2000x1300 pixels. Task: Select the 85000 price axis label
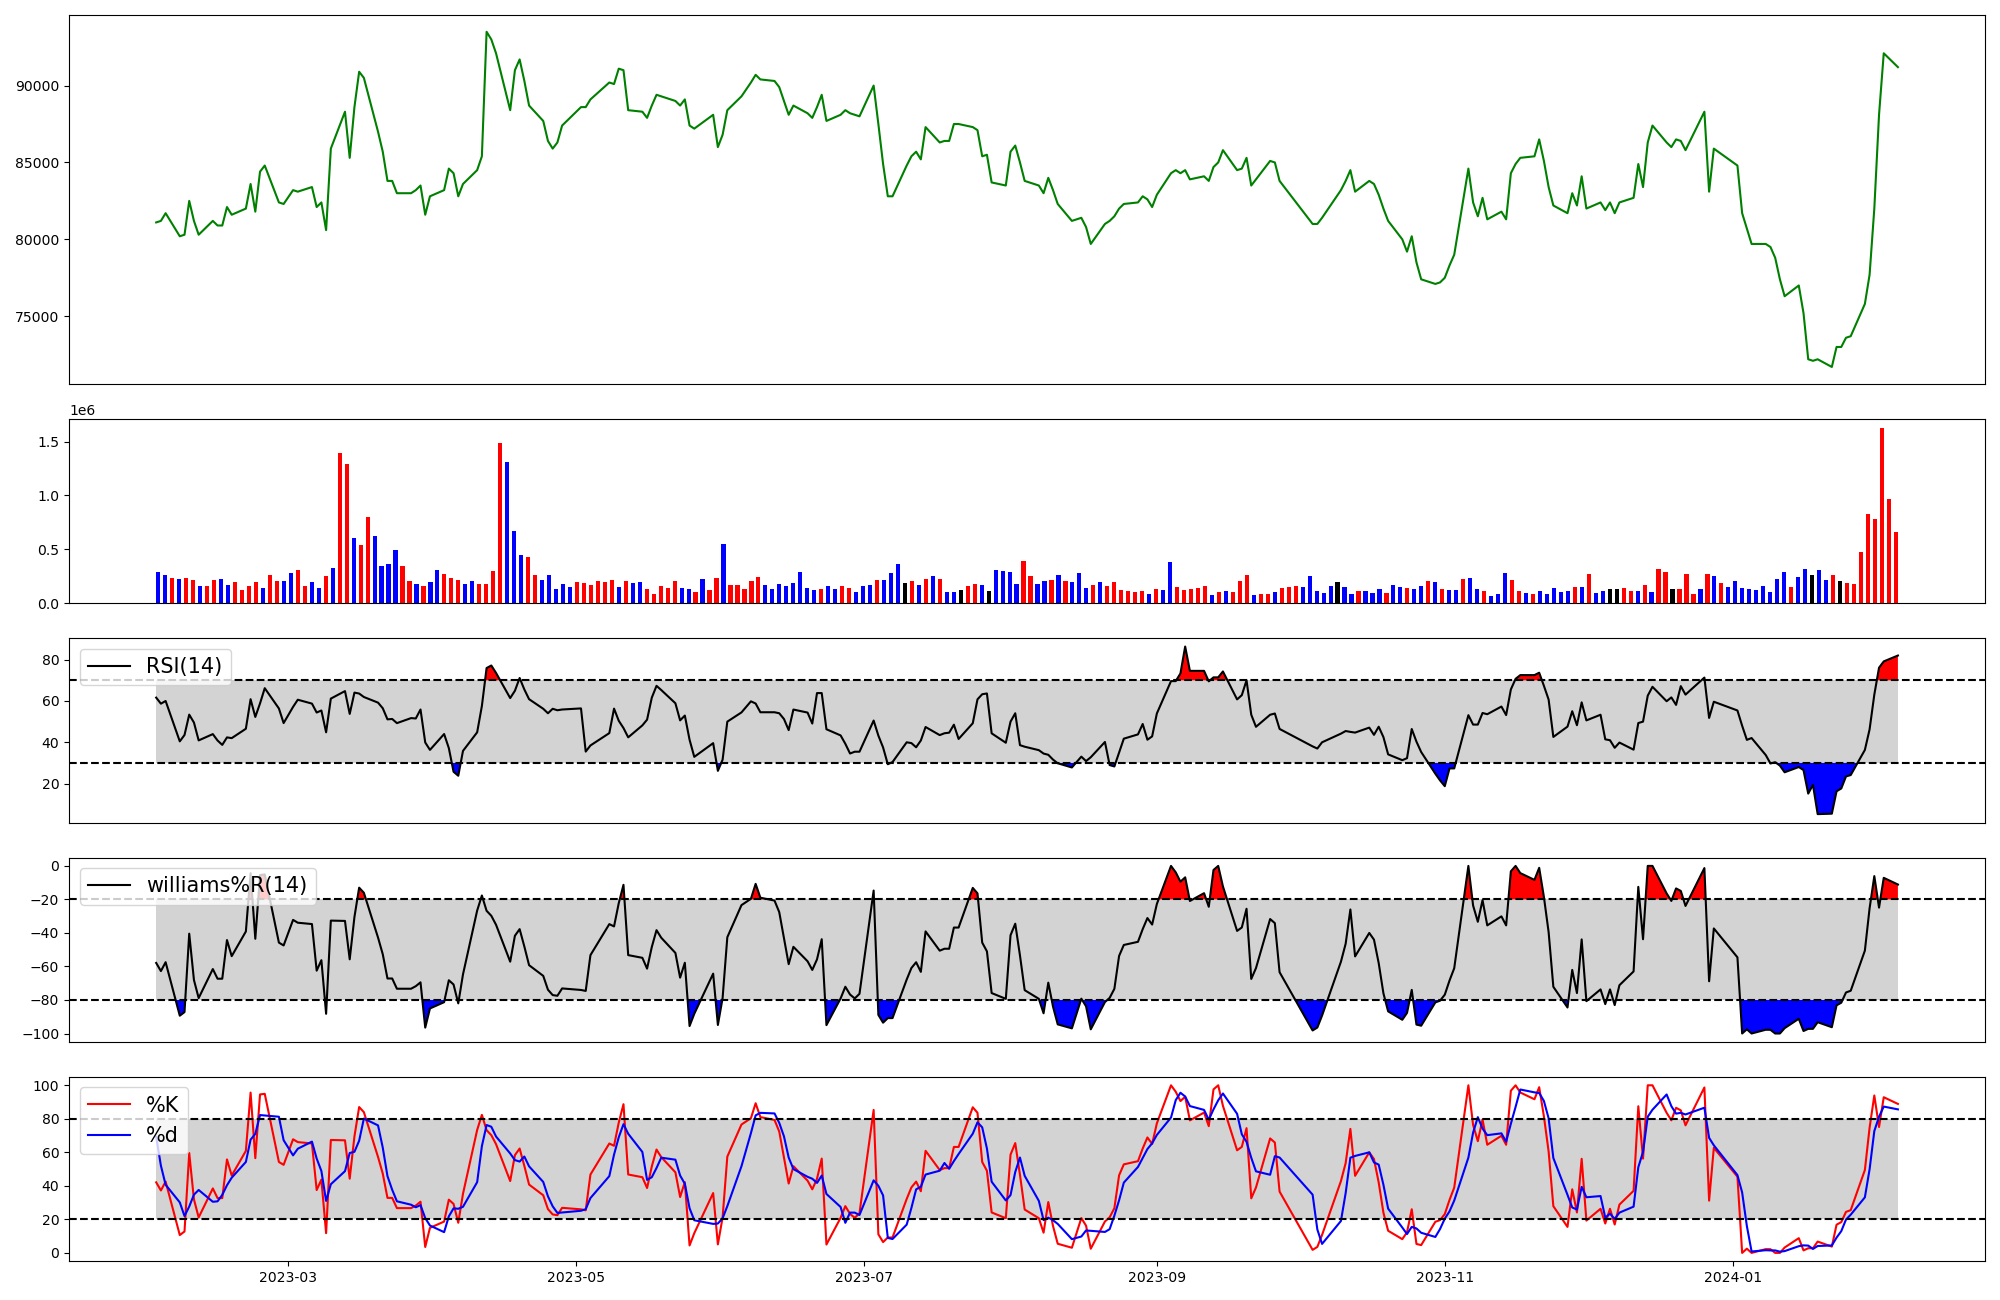[38, 163]
